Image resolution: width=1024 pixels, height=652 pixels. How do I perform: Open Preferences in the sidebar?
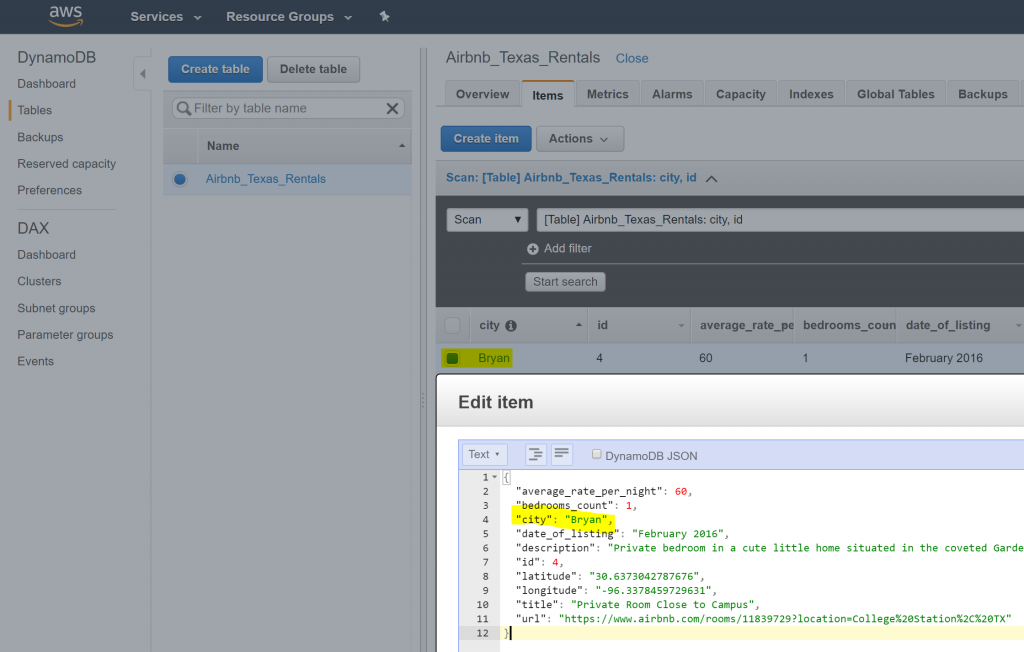coord(50,190)
